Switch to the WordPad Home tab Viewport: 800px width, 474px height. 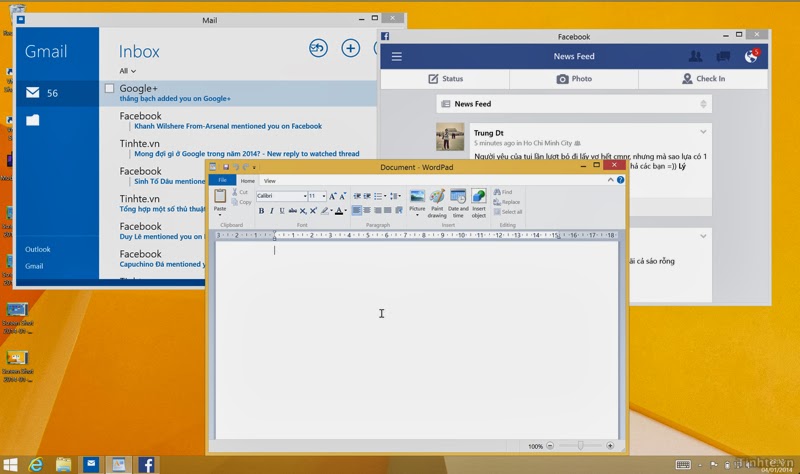(x=247, y=181)
